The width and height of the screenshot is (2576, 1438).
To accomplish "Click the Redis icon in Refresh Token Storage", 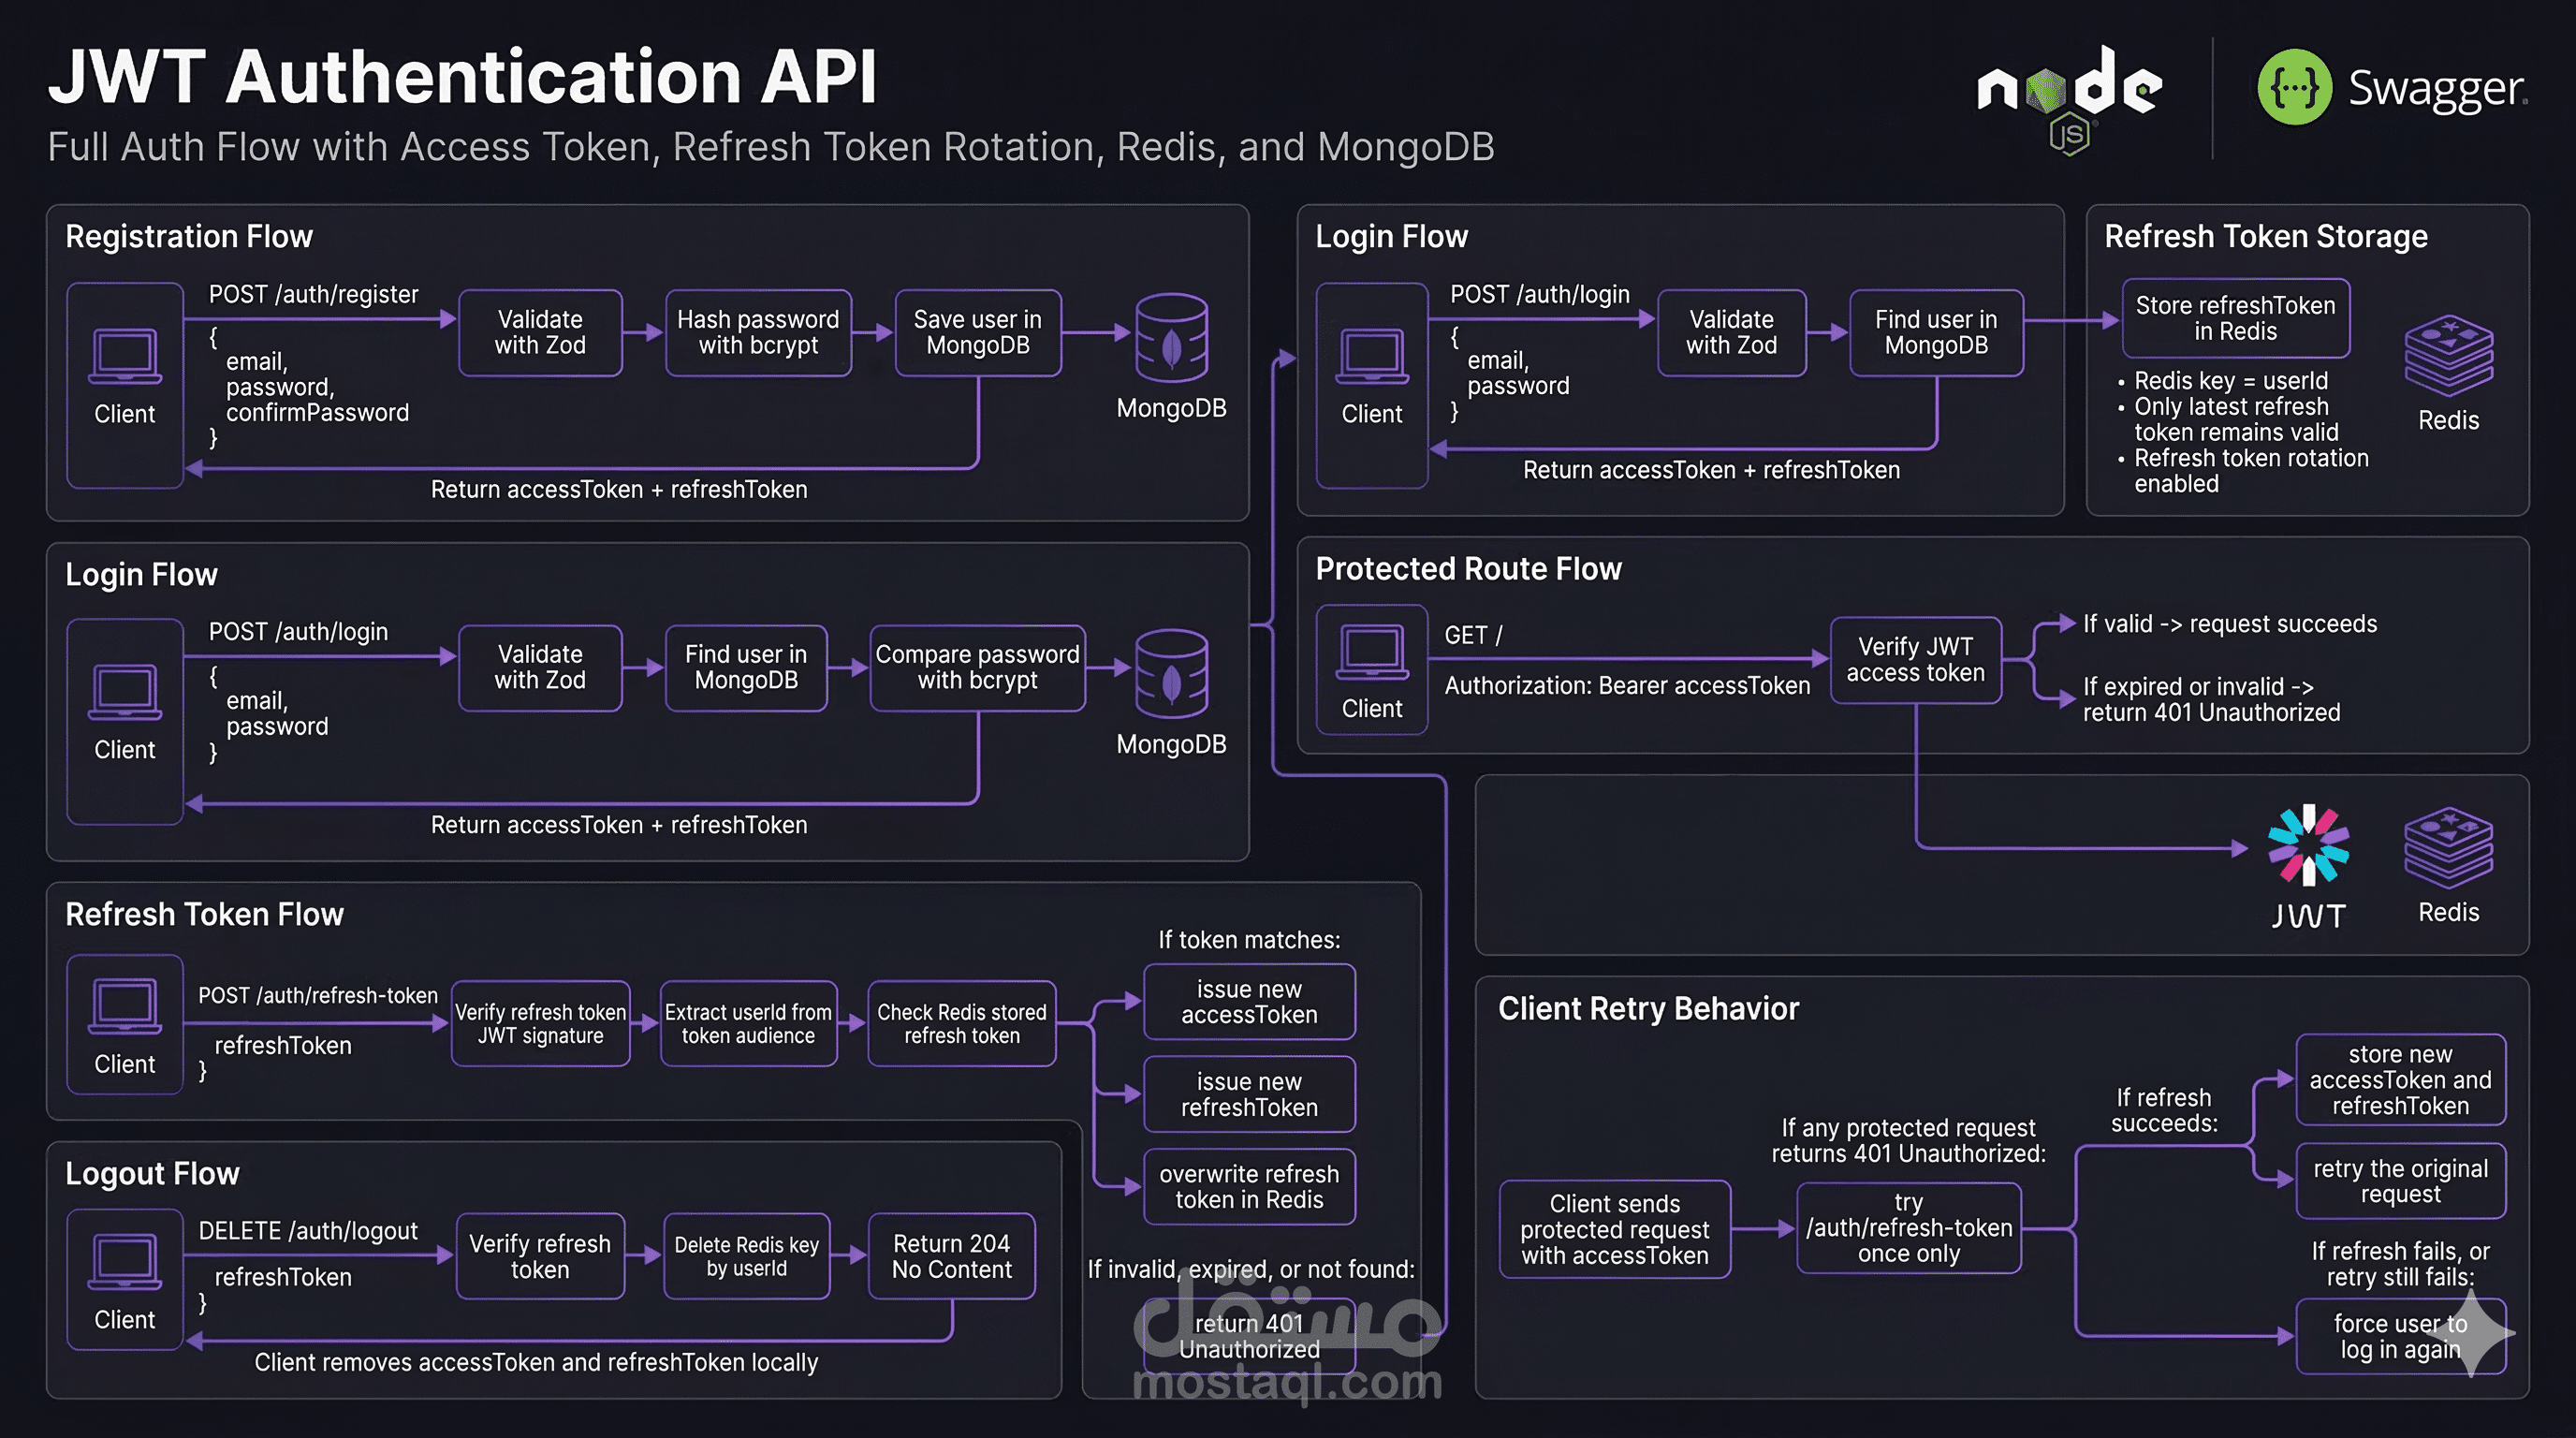I will click(2448, 356).
